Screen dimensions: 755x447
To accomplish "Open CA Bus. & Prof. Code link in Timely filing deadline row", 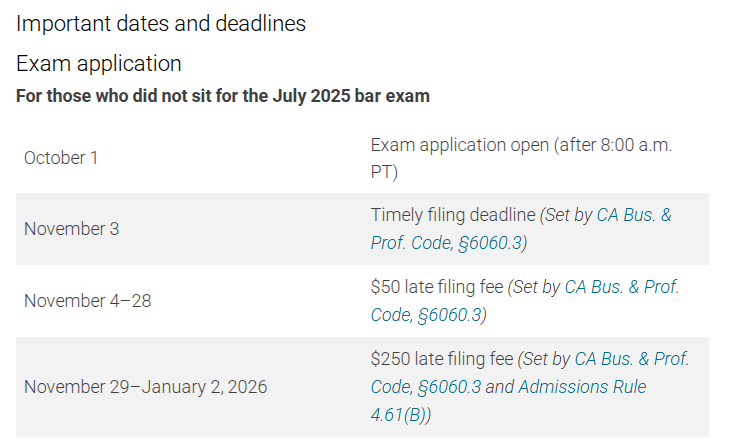I will click(635, 215).
